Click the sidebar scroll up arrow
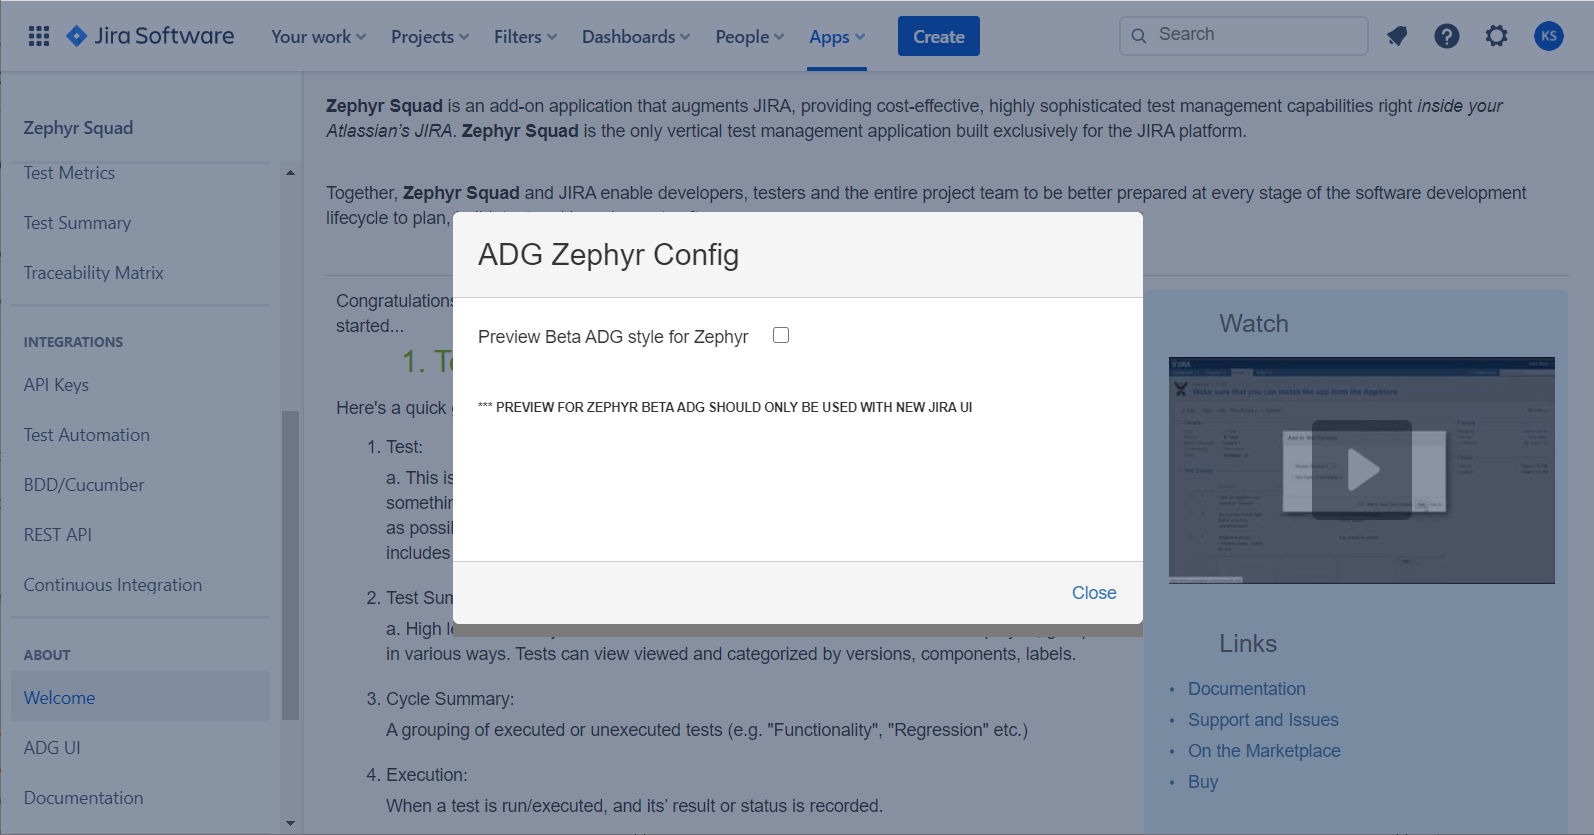Image resolution: width=1594 pixels, height=835 pixels. coord(290,173)
